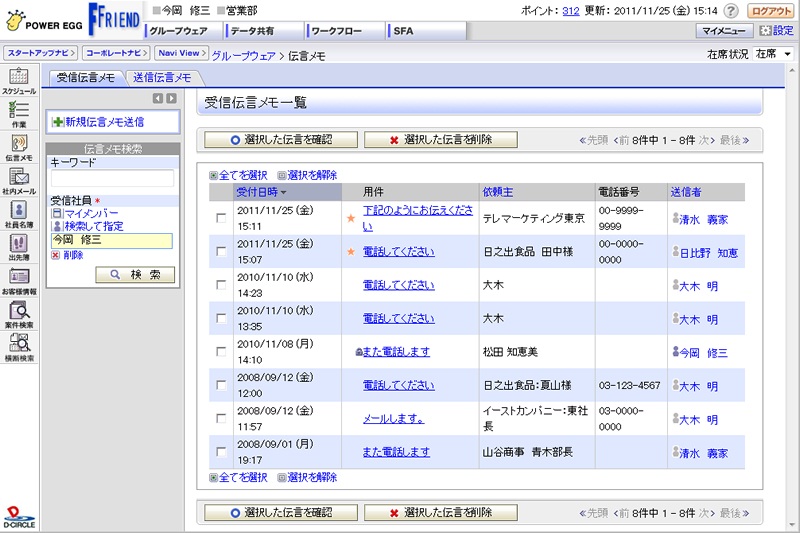Open the 社員名簿 sidebar icon
Screen dimensions: 800x533
[x=19, y=214]
